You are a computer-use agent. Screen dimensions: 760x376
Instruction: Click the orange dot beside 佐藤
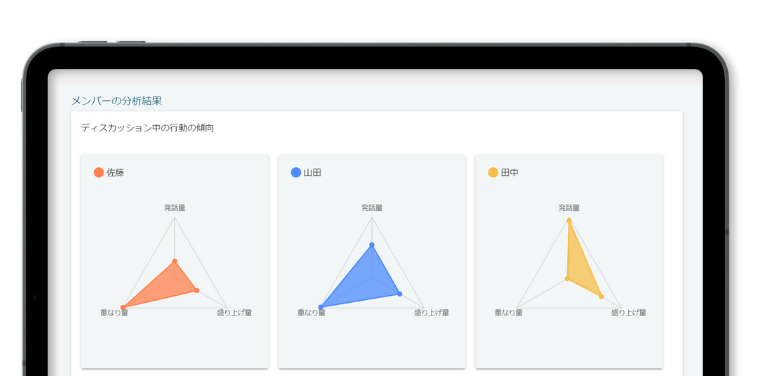(x=99, y=172)
